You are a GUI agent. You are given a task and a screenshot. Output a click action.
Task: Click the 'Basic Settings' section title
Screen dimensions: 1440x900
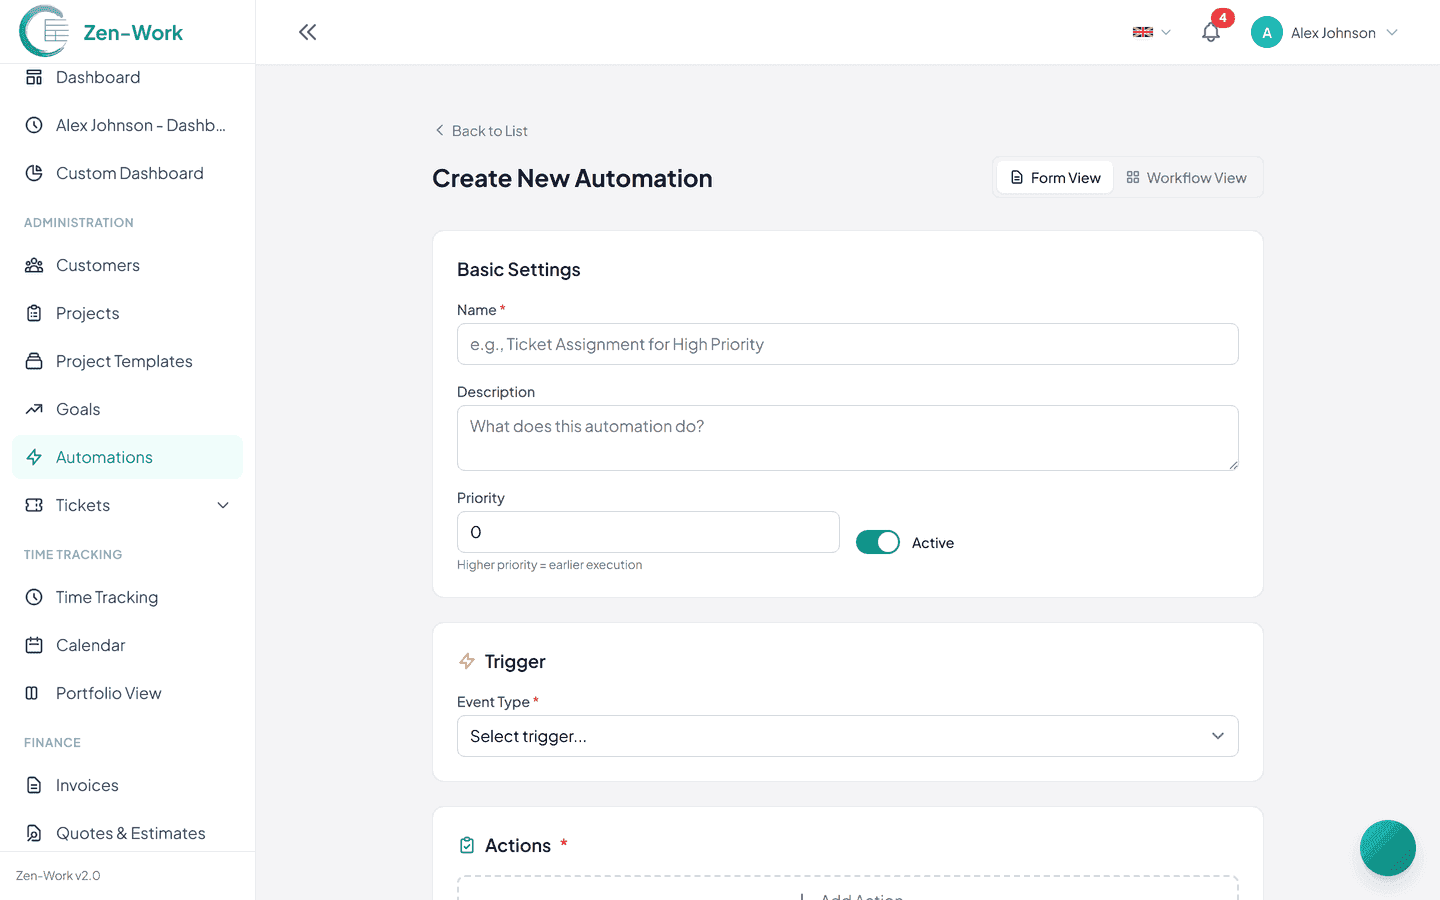pos(519,270)
